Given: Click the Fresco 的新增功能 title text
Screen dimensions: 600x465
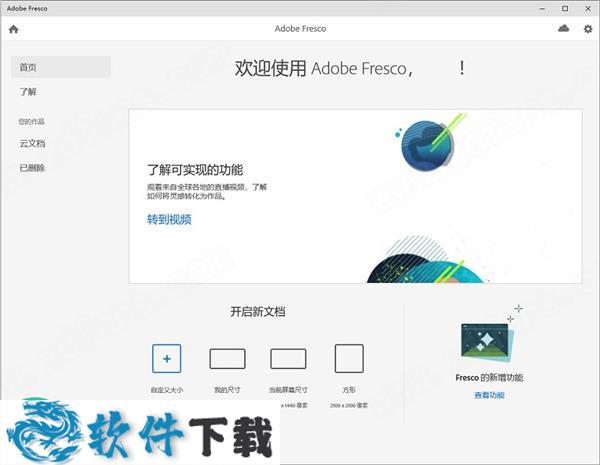Looking at the screenshot, I should pos(489,377).
